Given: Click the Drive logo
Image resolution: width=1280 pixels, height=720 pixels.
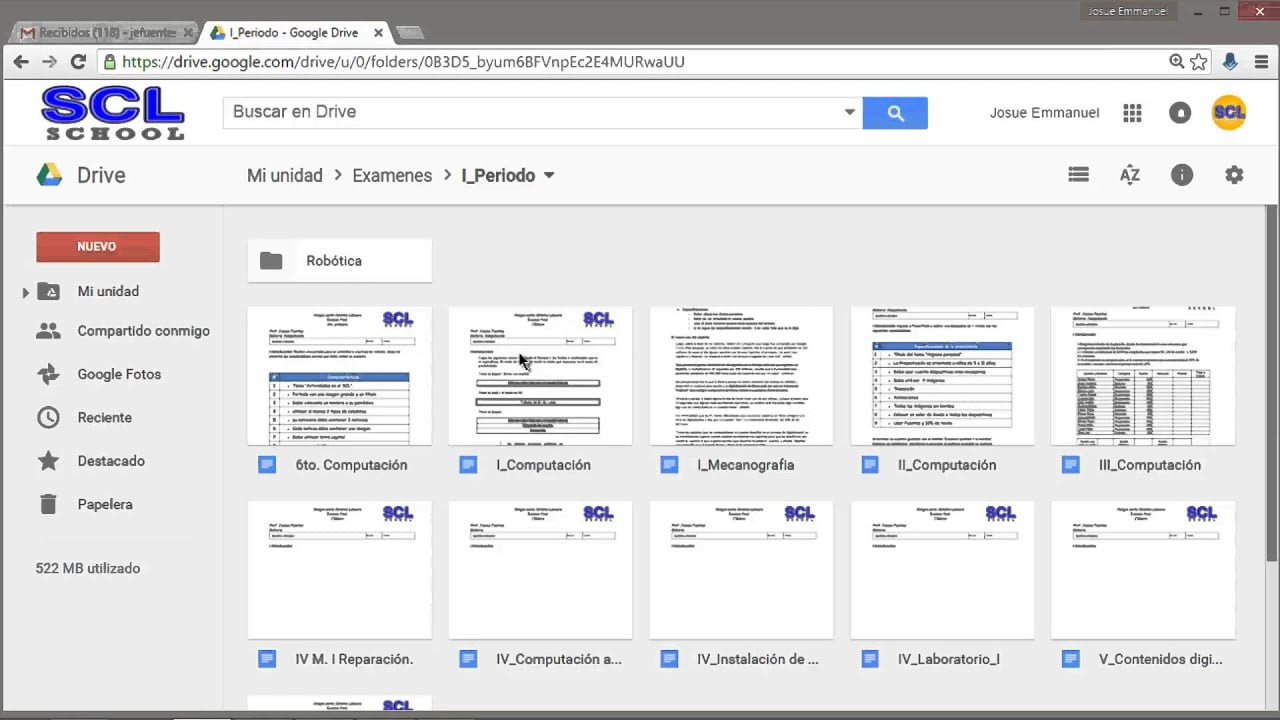Looking at the screenshot, I should click(x=81, y=175).
